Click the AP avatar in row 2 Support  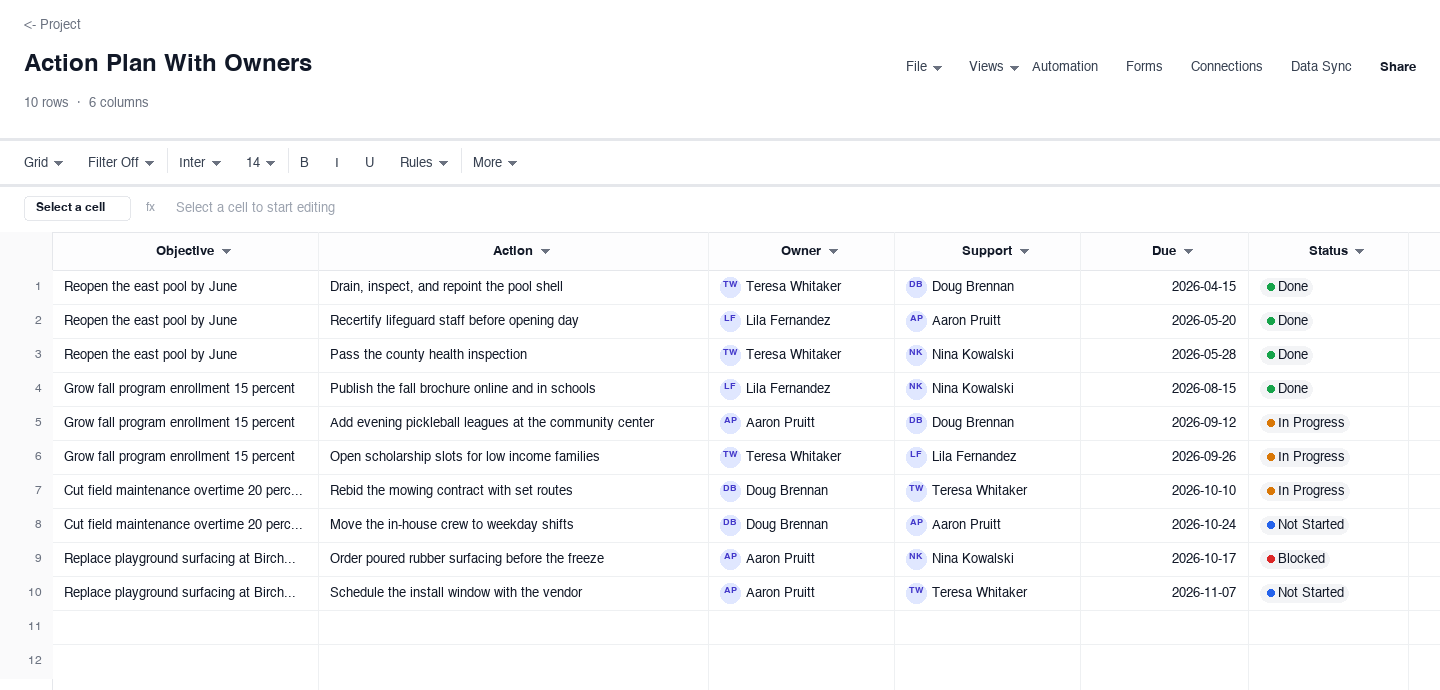pos(916,320)
